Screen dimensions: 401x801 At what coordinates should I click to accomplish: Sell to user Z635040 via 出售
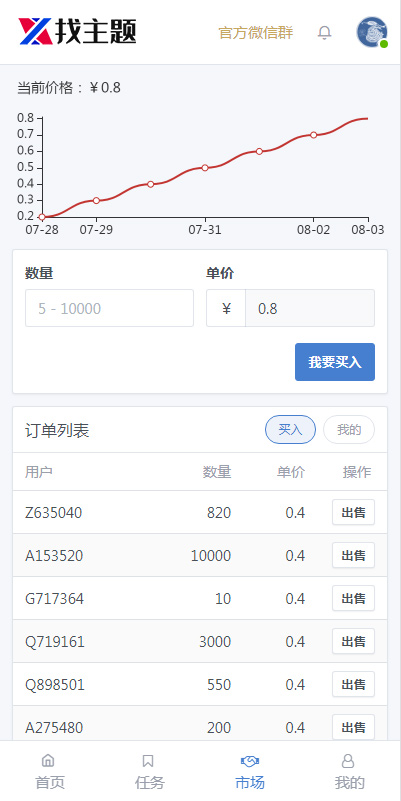point(353,512)
